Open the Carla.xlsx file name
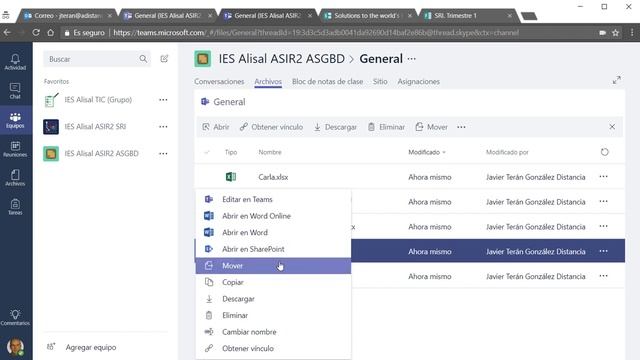Image resolution: width=640 pixels, height=360 pixels. tap(273, 177)
